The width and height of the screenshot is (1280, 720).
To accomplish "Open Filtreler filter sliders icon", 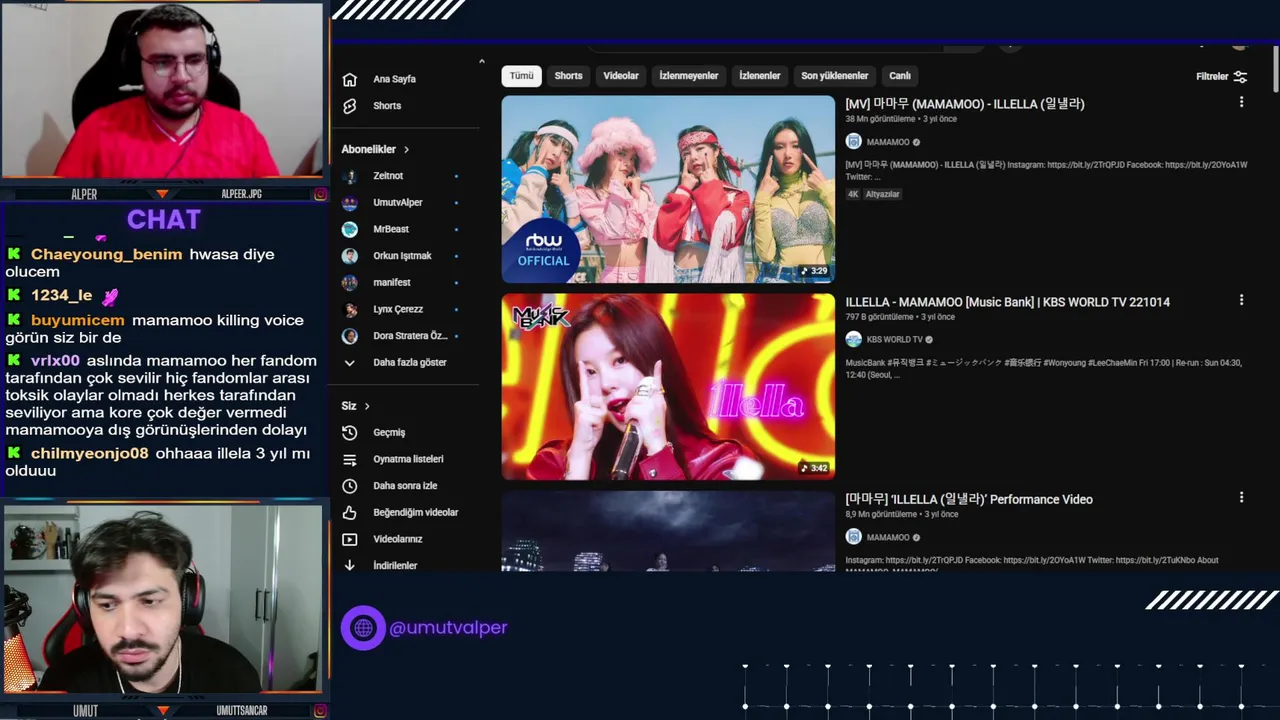I will point(1240,77).
